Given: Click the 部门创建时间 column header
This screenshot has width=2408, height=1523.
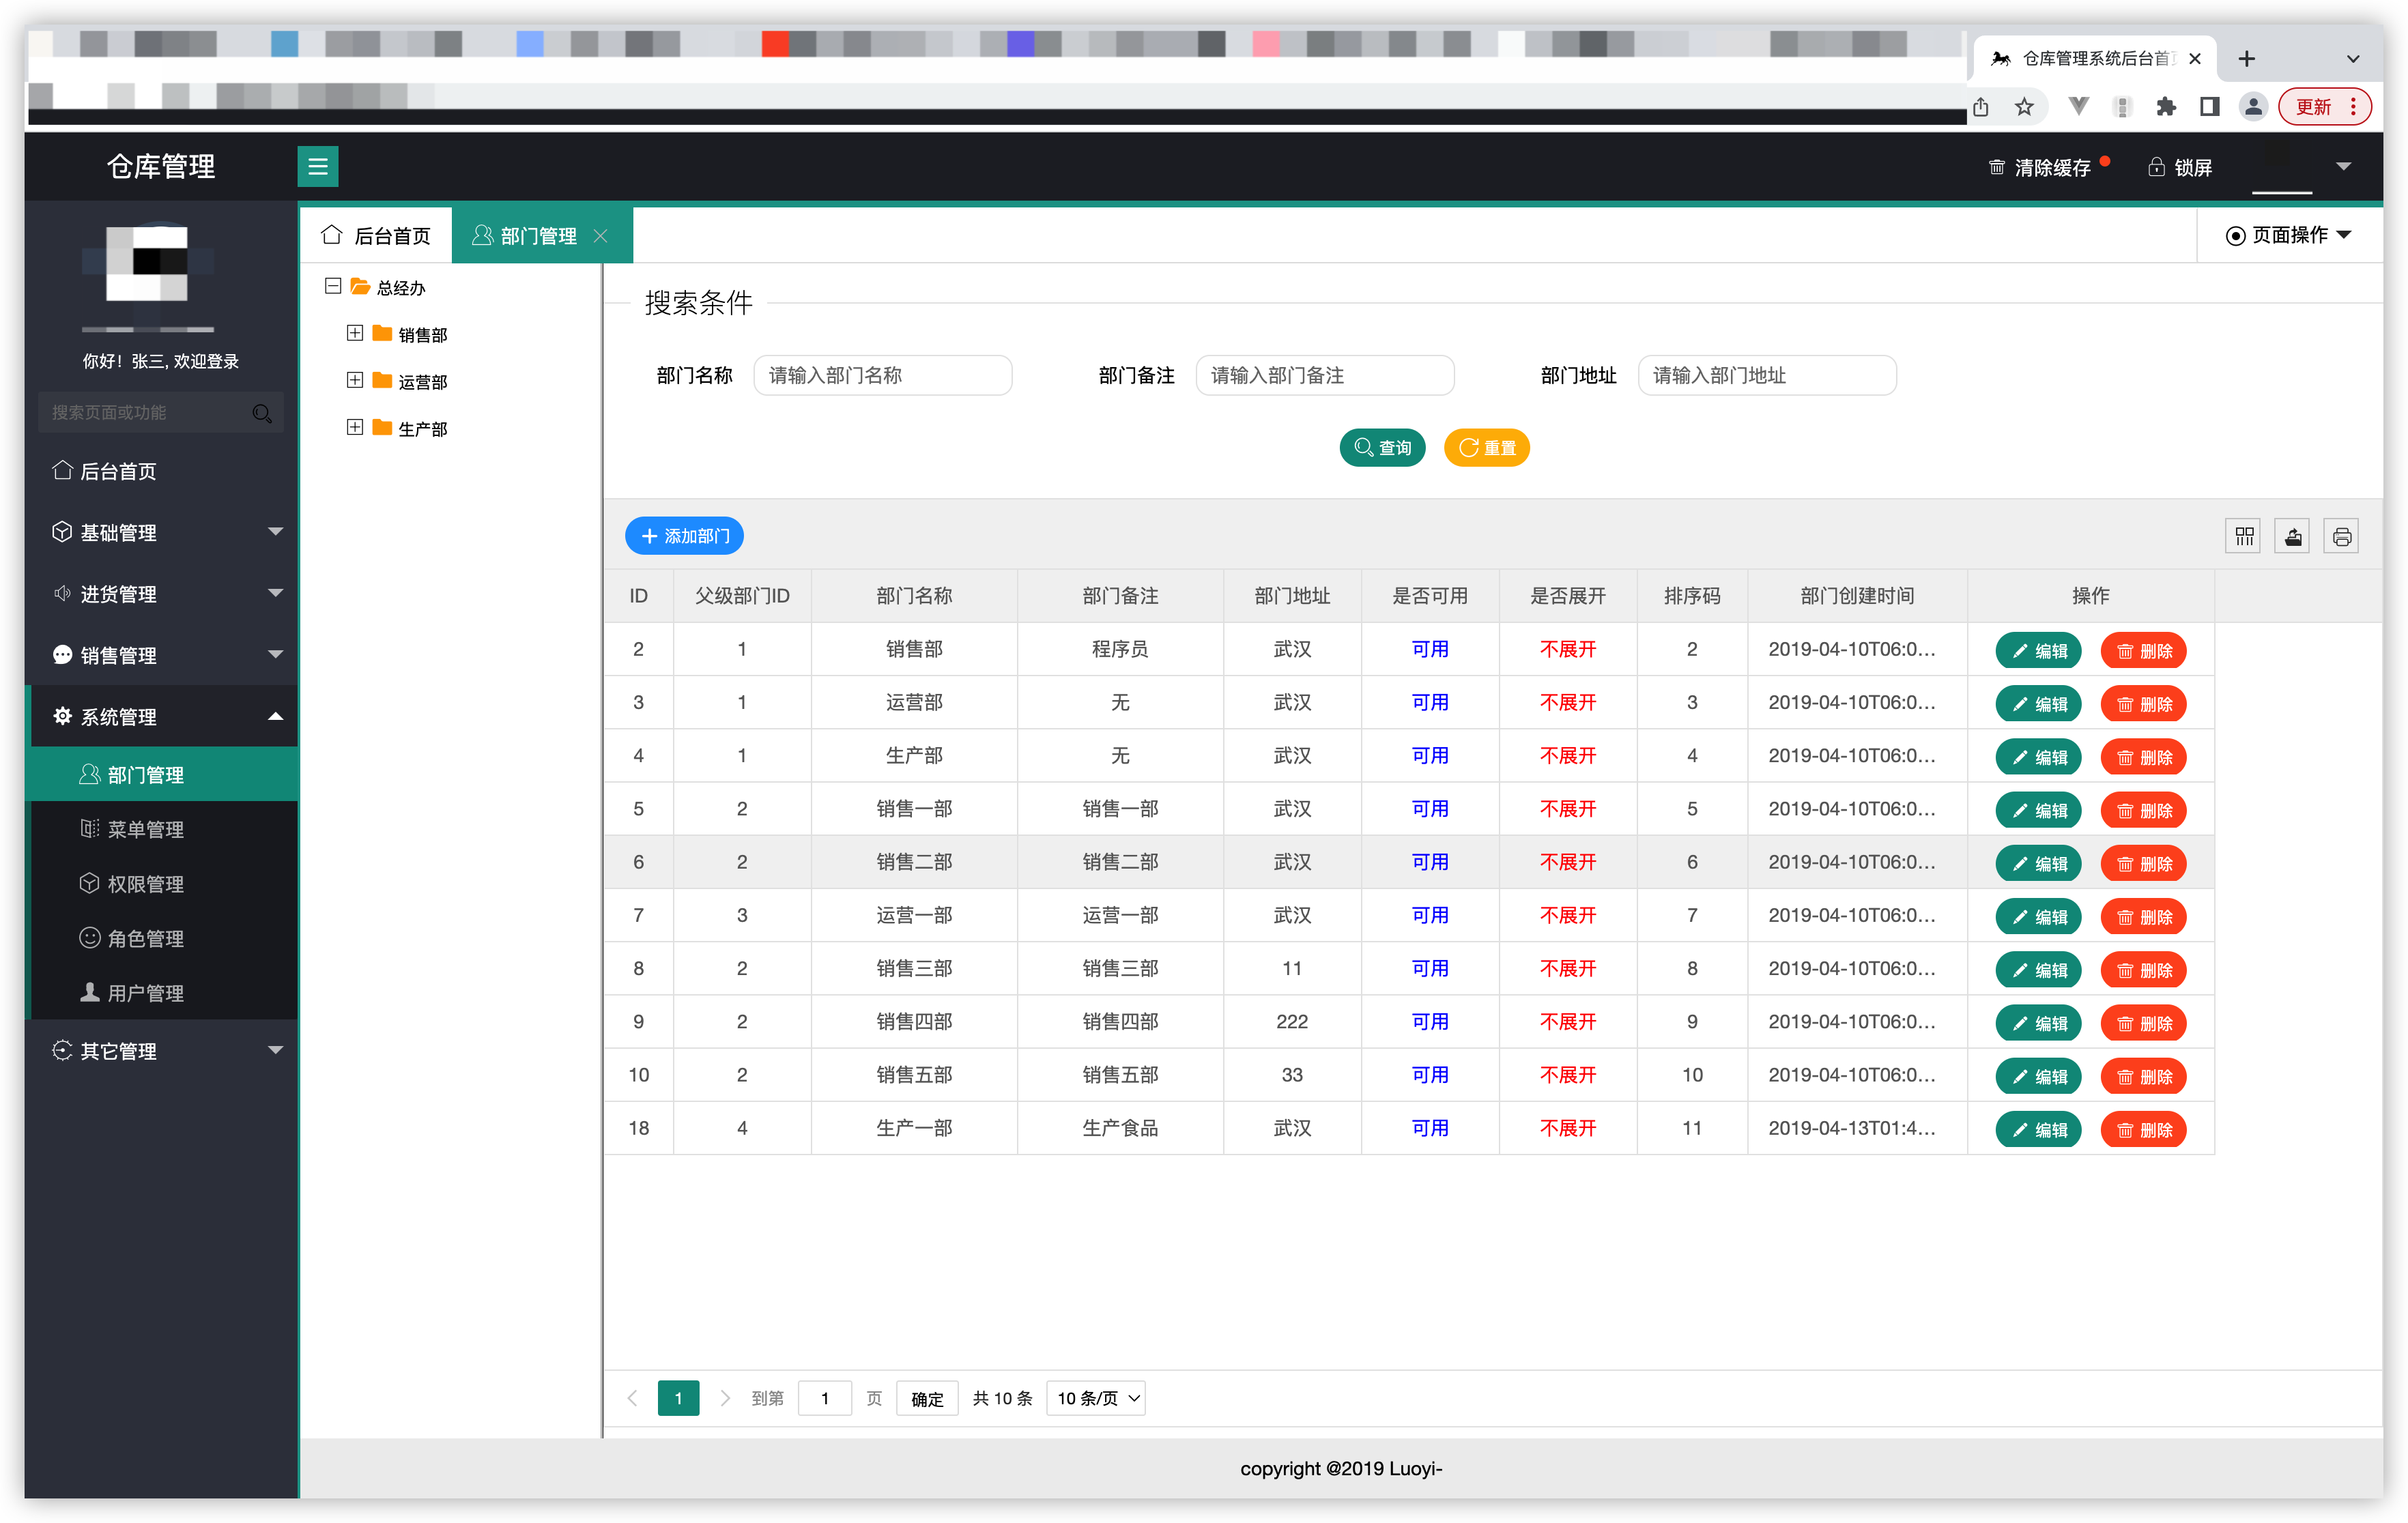Looking at the screenshot, I should 1857,596.
